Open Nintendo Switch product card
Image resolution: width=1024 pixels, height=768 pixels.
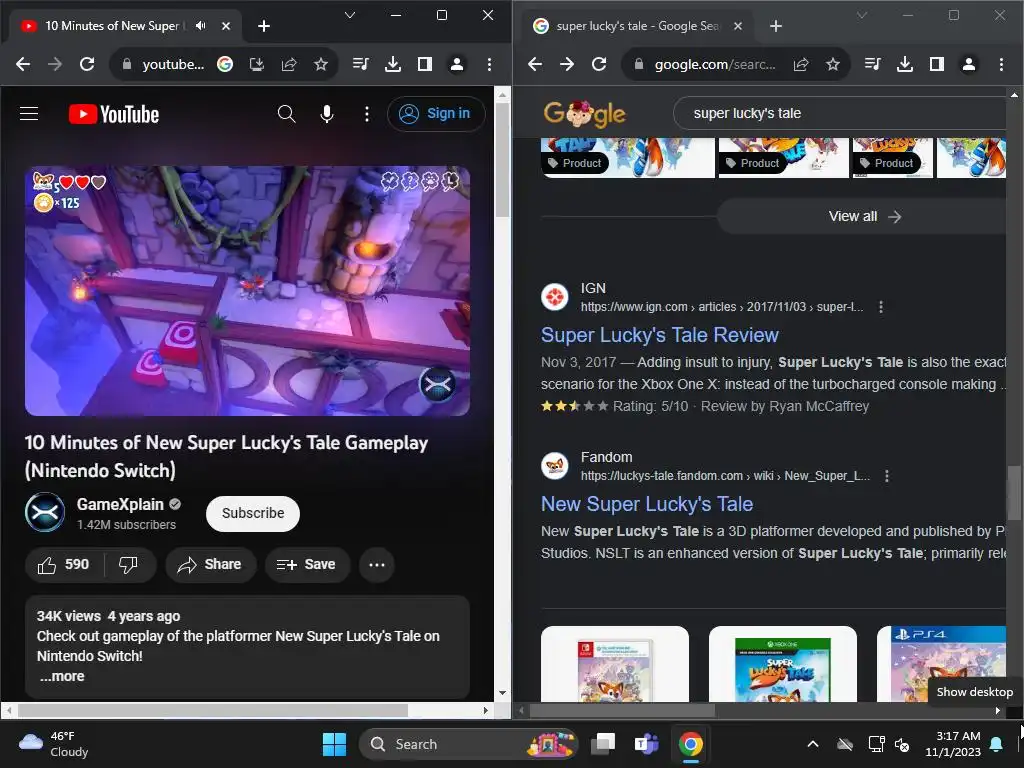coord(615,664)
